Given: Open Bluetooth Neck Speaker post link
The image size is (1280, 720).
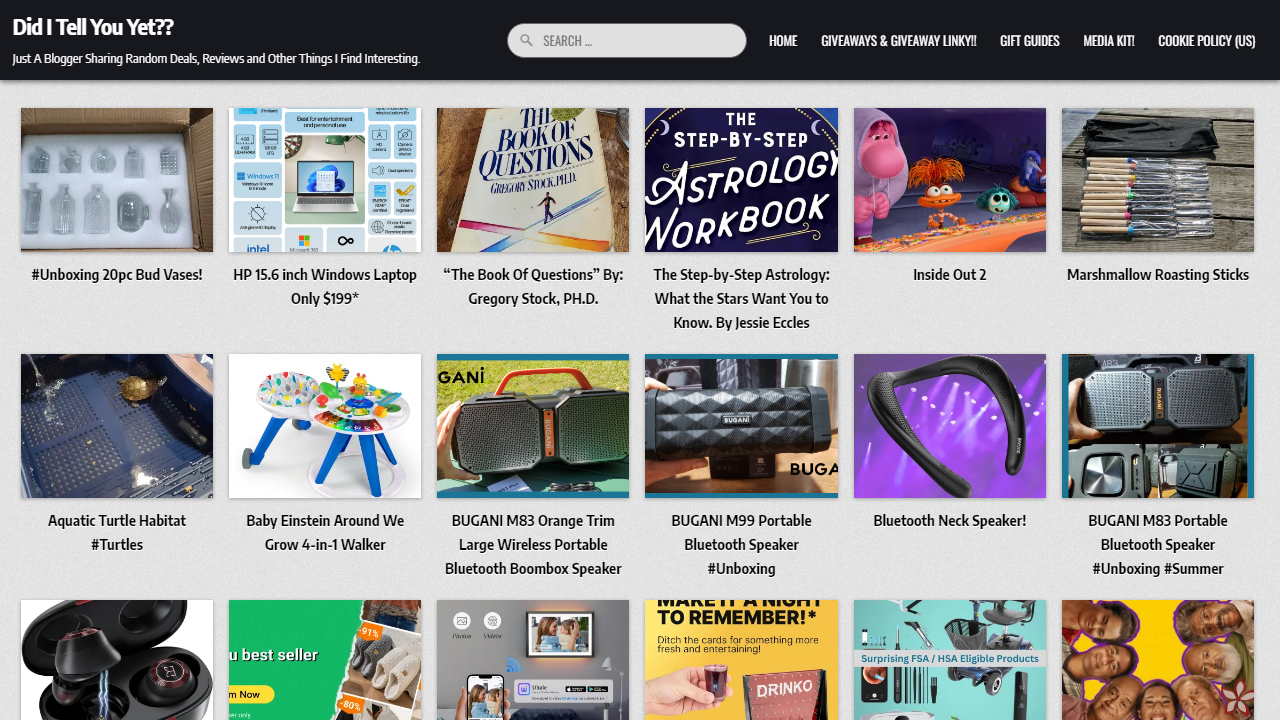Looking at the screenshot, I should 950,520.
